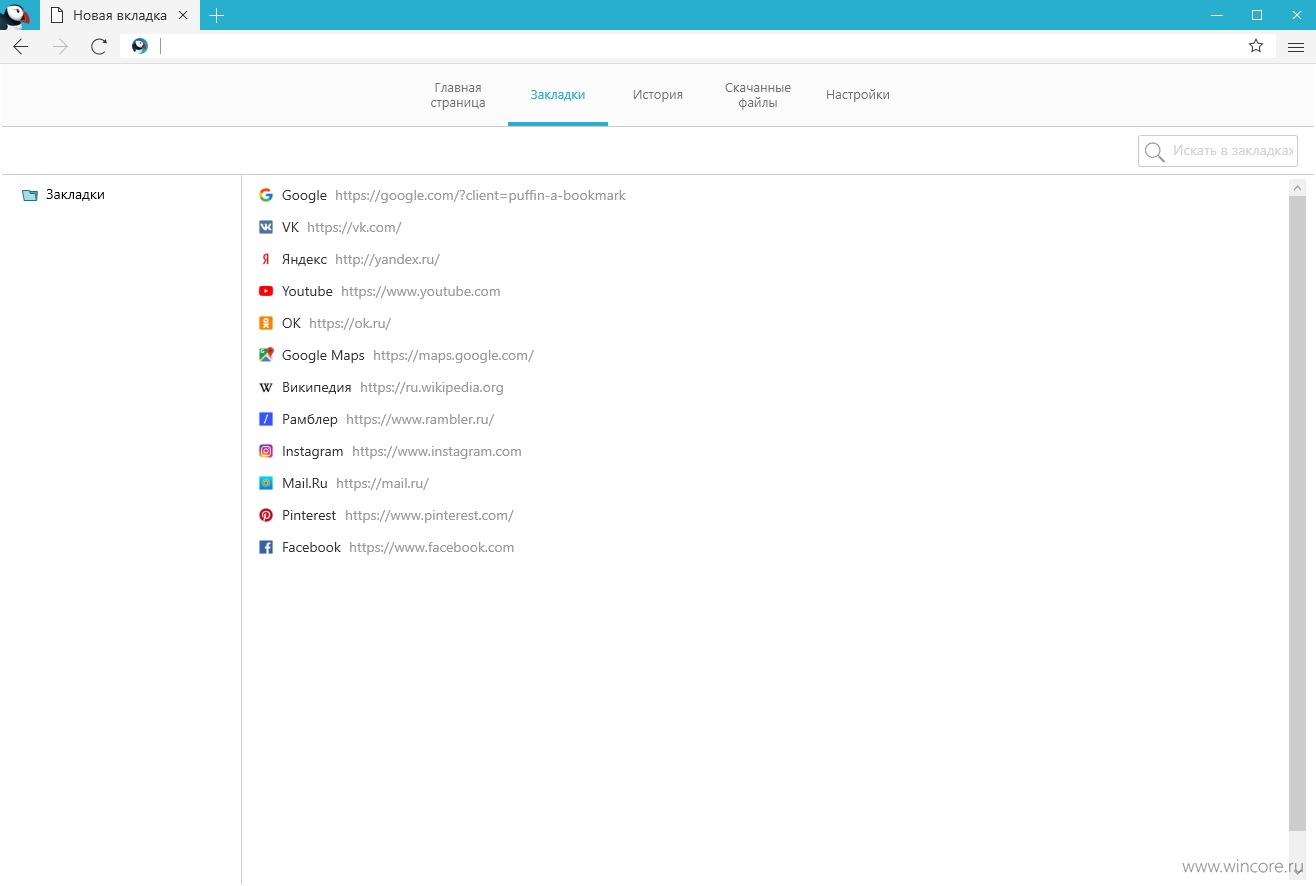This screenshot has width=1316, height=886.
Task: Click URL https://www.facebook.com
Action: point(431,547)
